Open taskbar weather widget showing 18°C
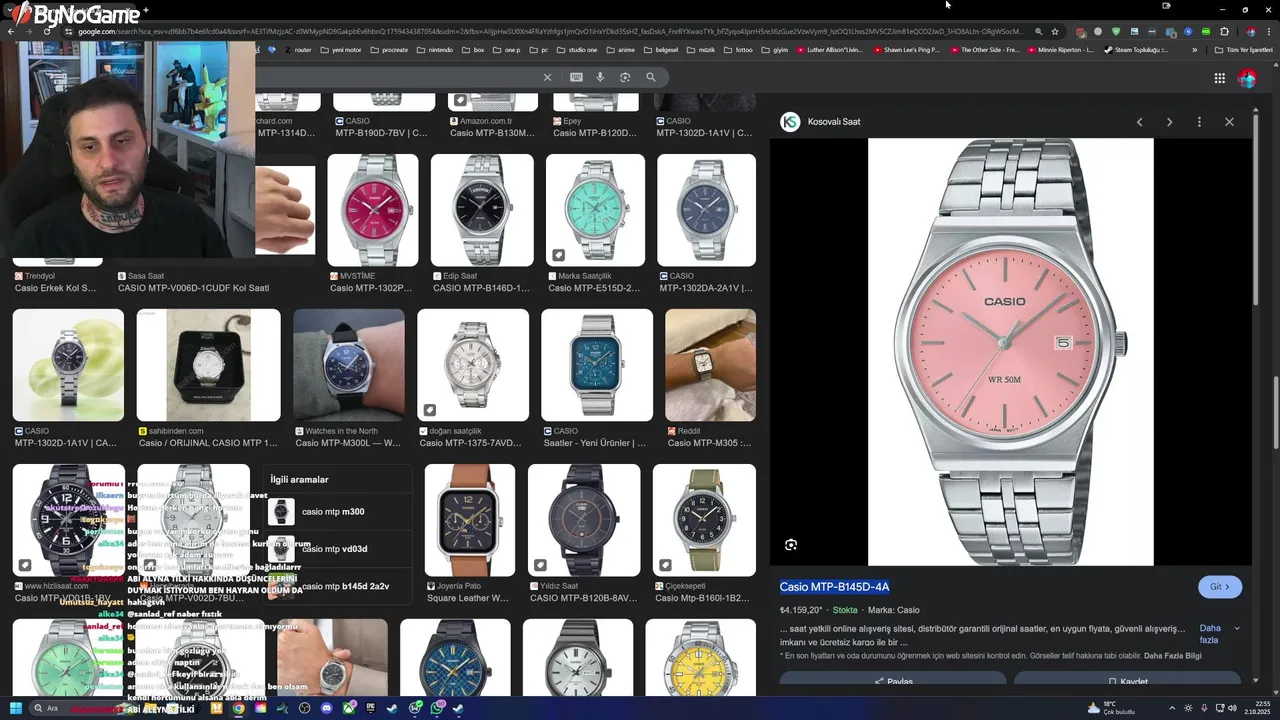Image resolution: width=1280 pixels, height=720 pixels. (1113, 708)
